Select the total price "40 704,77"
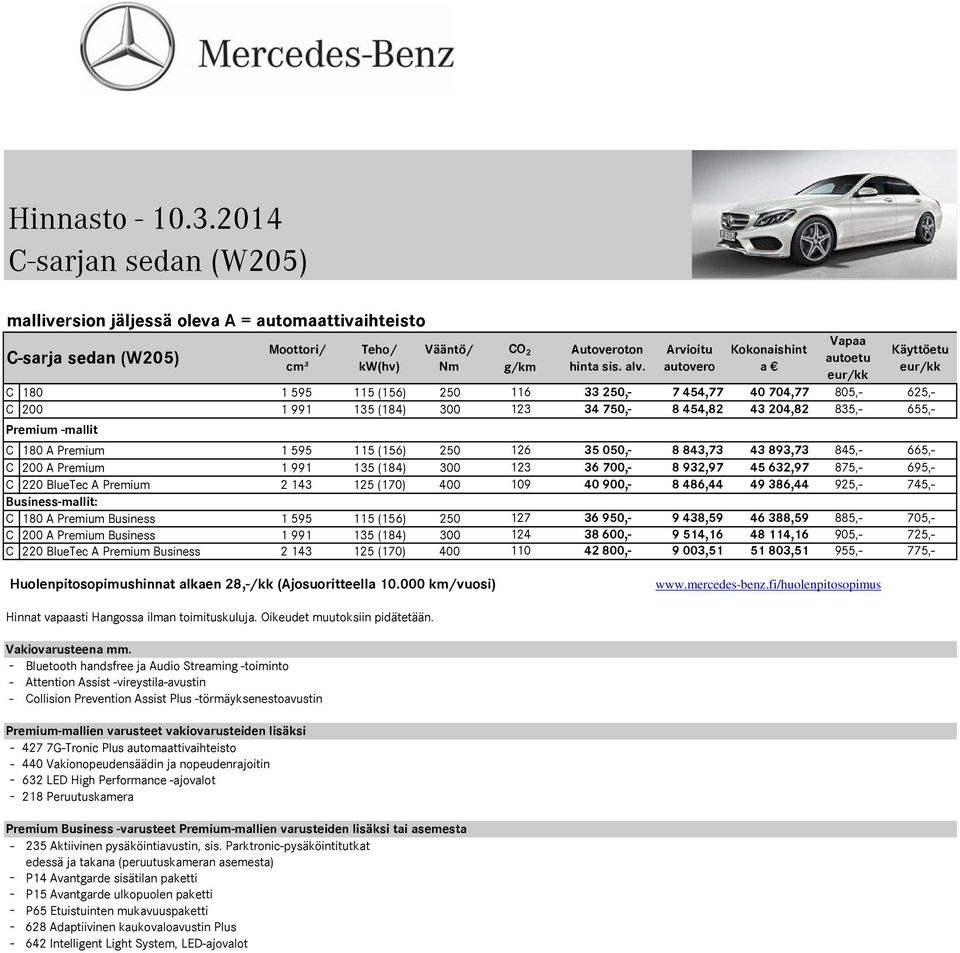This screenshot has height=953, width=960. [779, 392]
